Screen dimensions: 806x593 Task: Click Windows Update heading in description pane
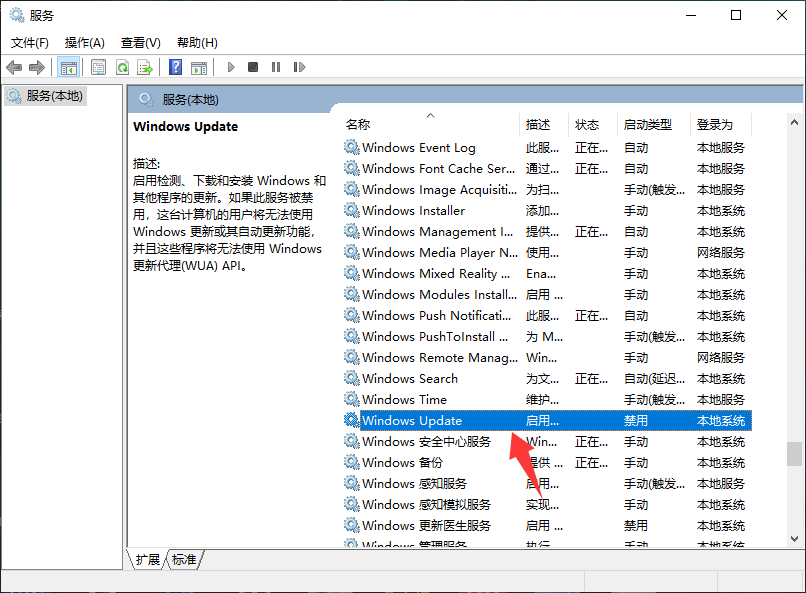click(186, 126)
